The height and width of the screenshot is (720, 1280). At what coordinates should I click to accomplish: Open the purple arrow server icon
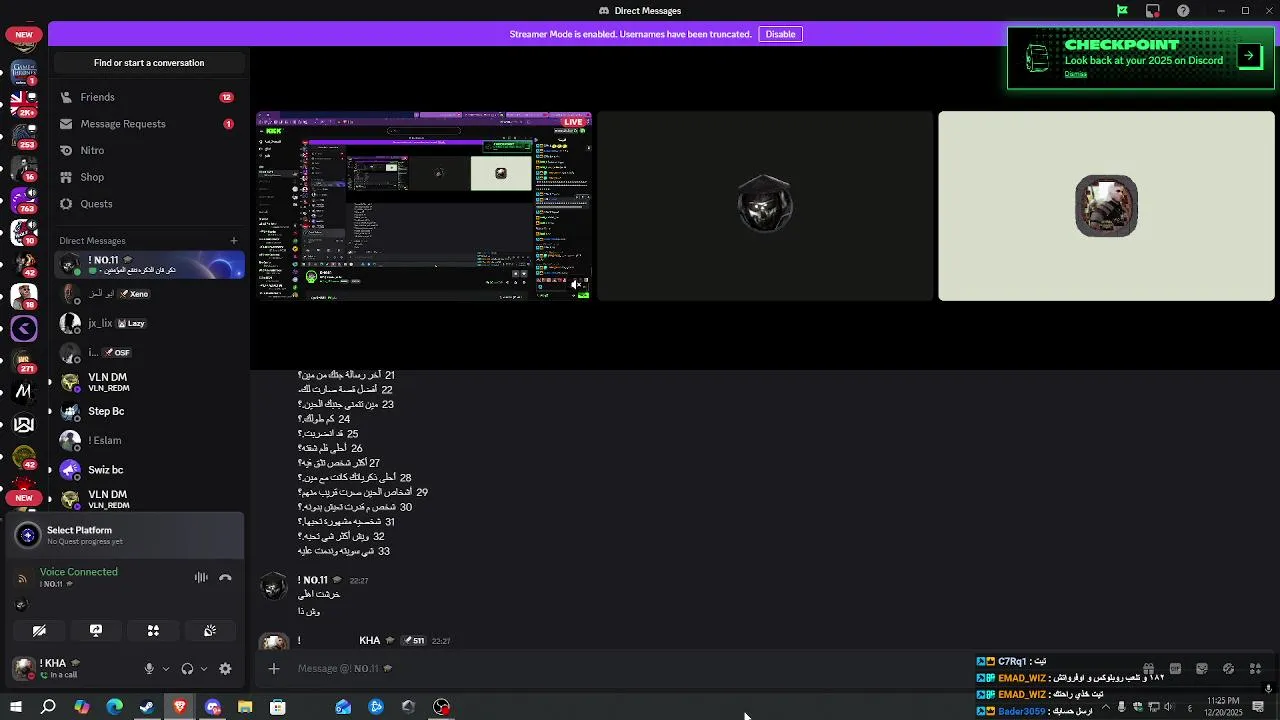click(24, 328)
